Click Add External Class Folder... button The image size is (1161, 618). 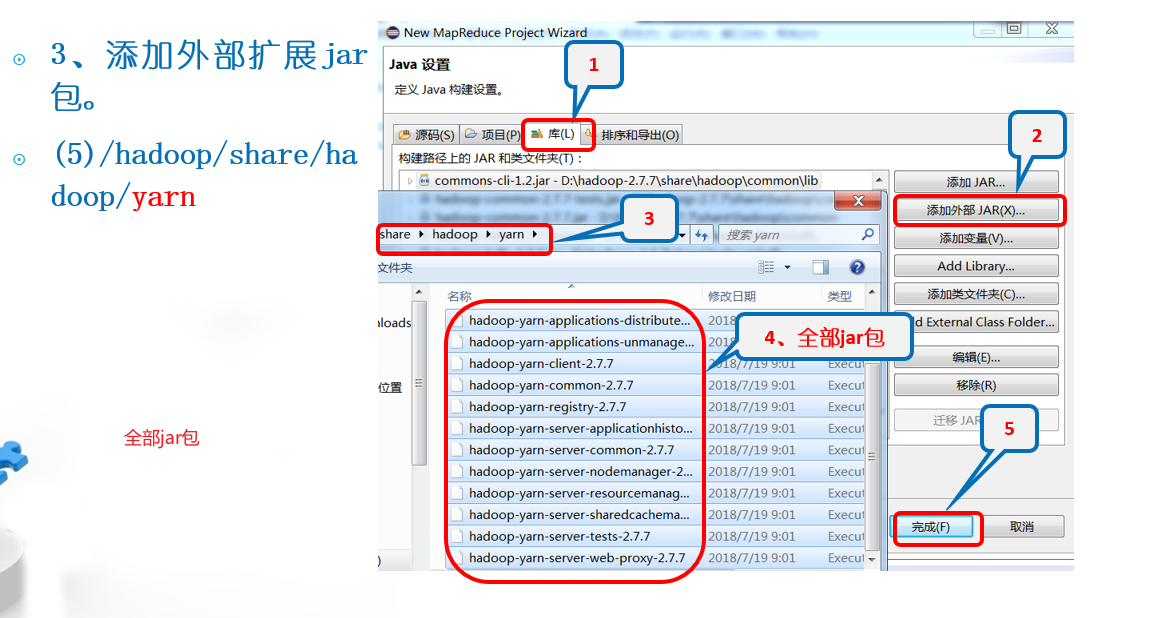(976, 322)
